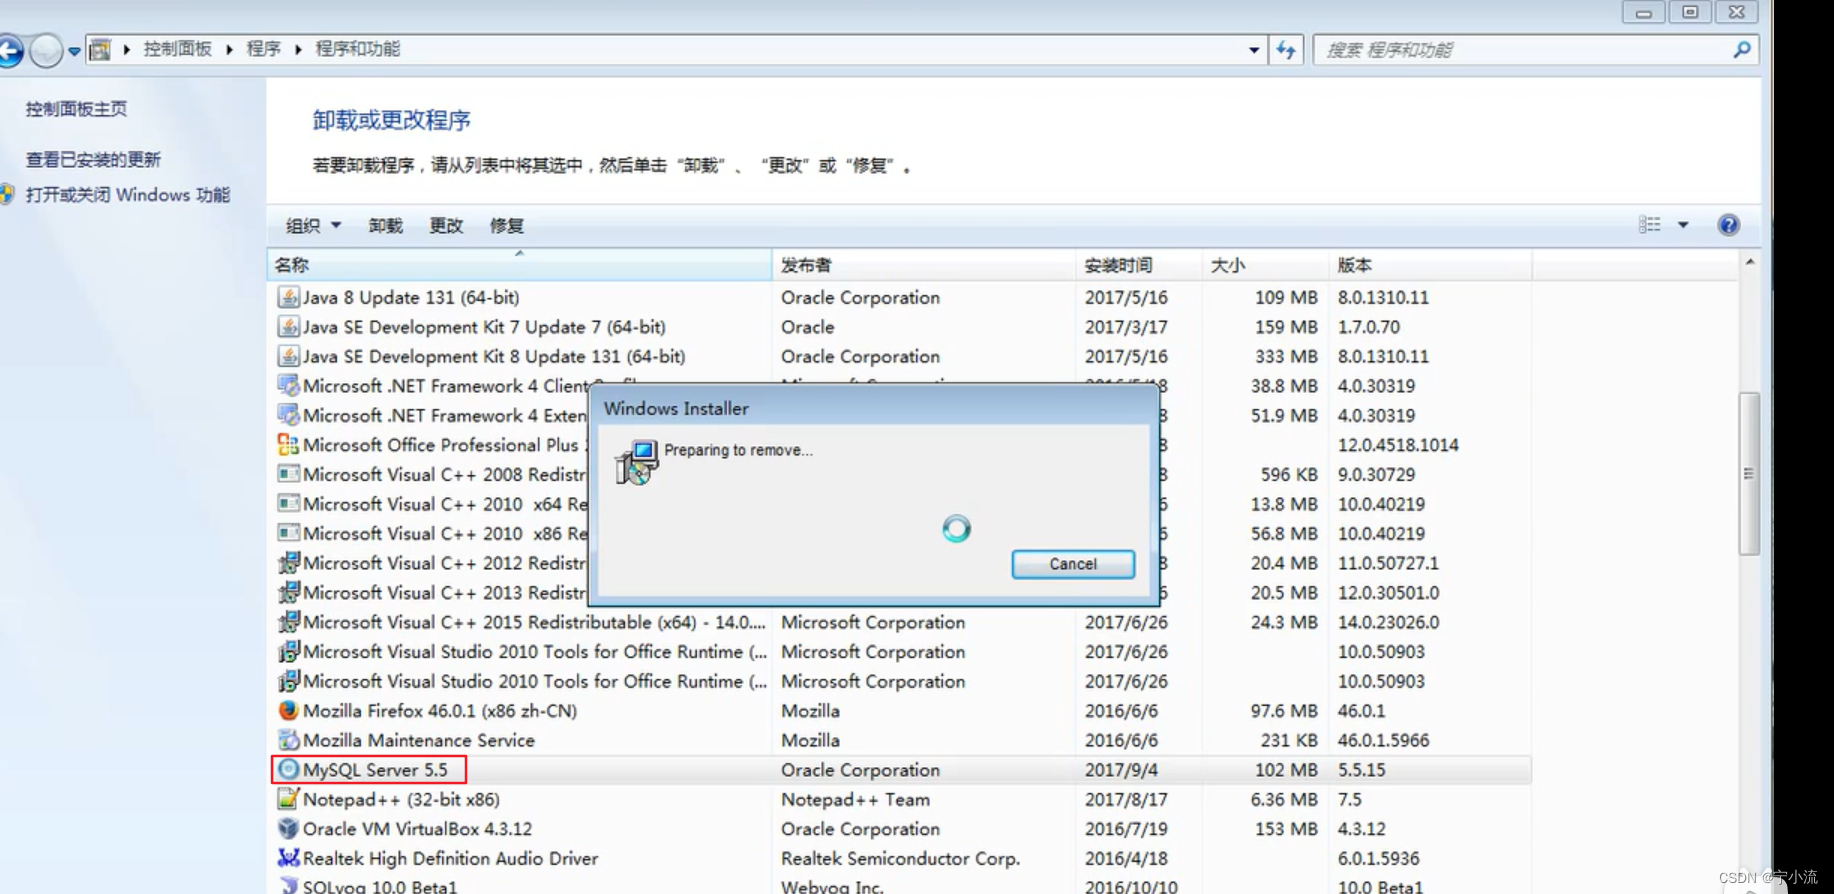Click the Java 8 Update 131 icon
This screenshot has width=1834, height=894.
pos(288,297)
